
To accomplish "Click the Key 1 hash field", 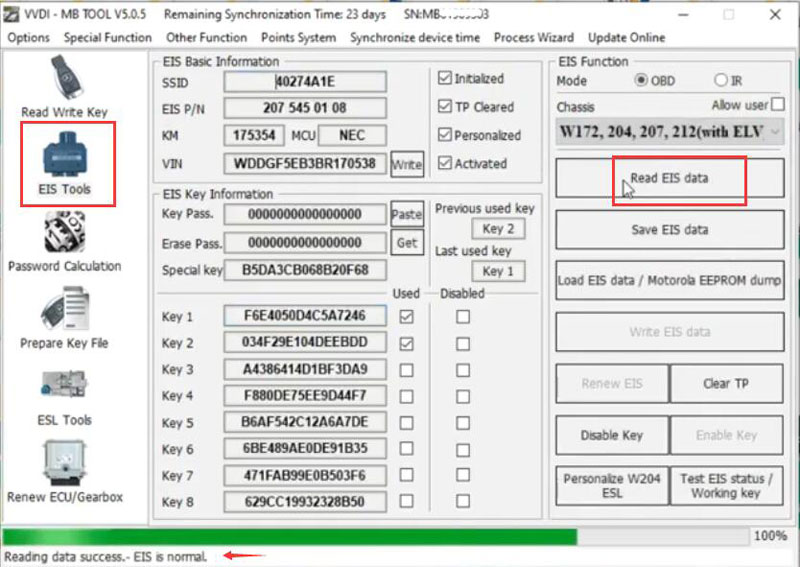I will click(305, 315).
